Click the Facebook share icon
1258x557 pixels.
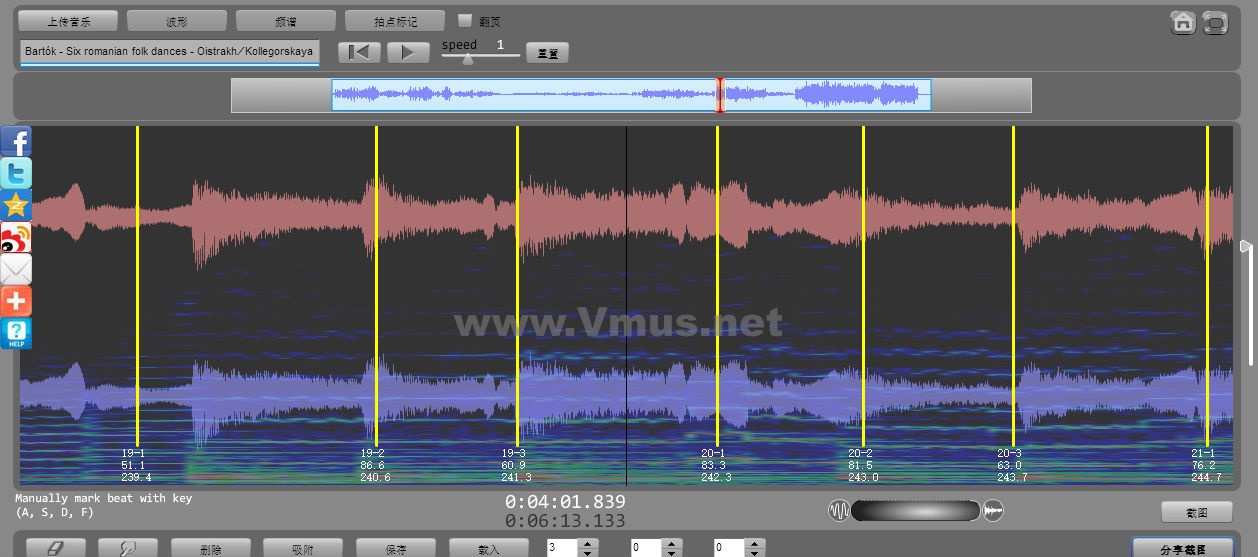click(16, 142)
